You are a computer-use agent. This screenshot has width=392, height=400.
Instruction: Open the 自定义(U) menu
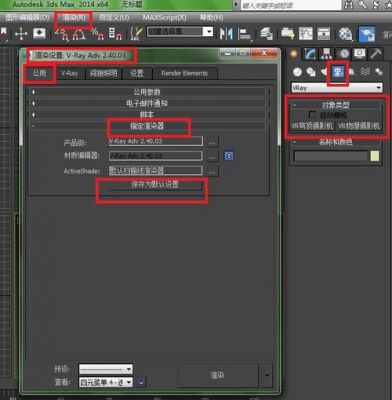point(114,18)
